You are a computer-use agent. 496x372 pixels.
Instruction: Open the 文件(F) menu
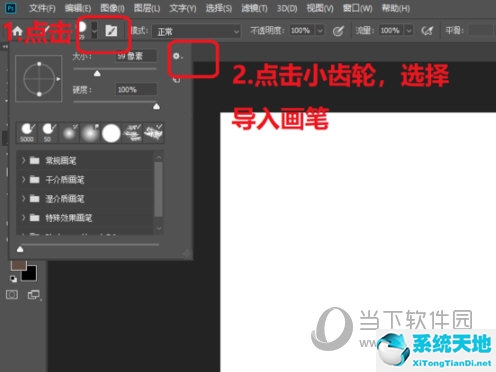(x=42, y=8)
